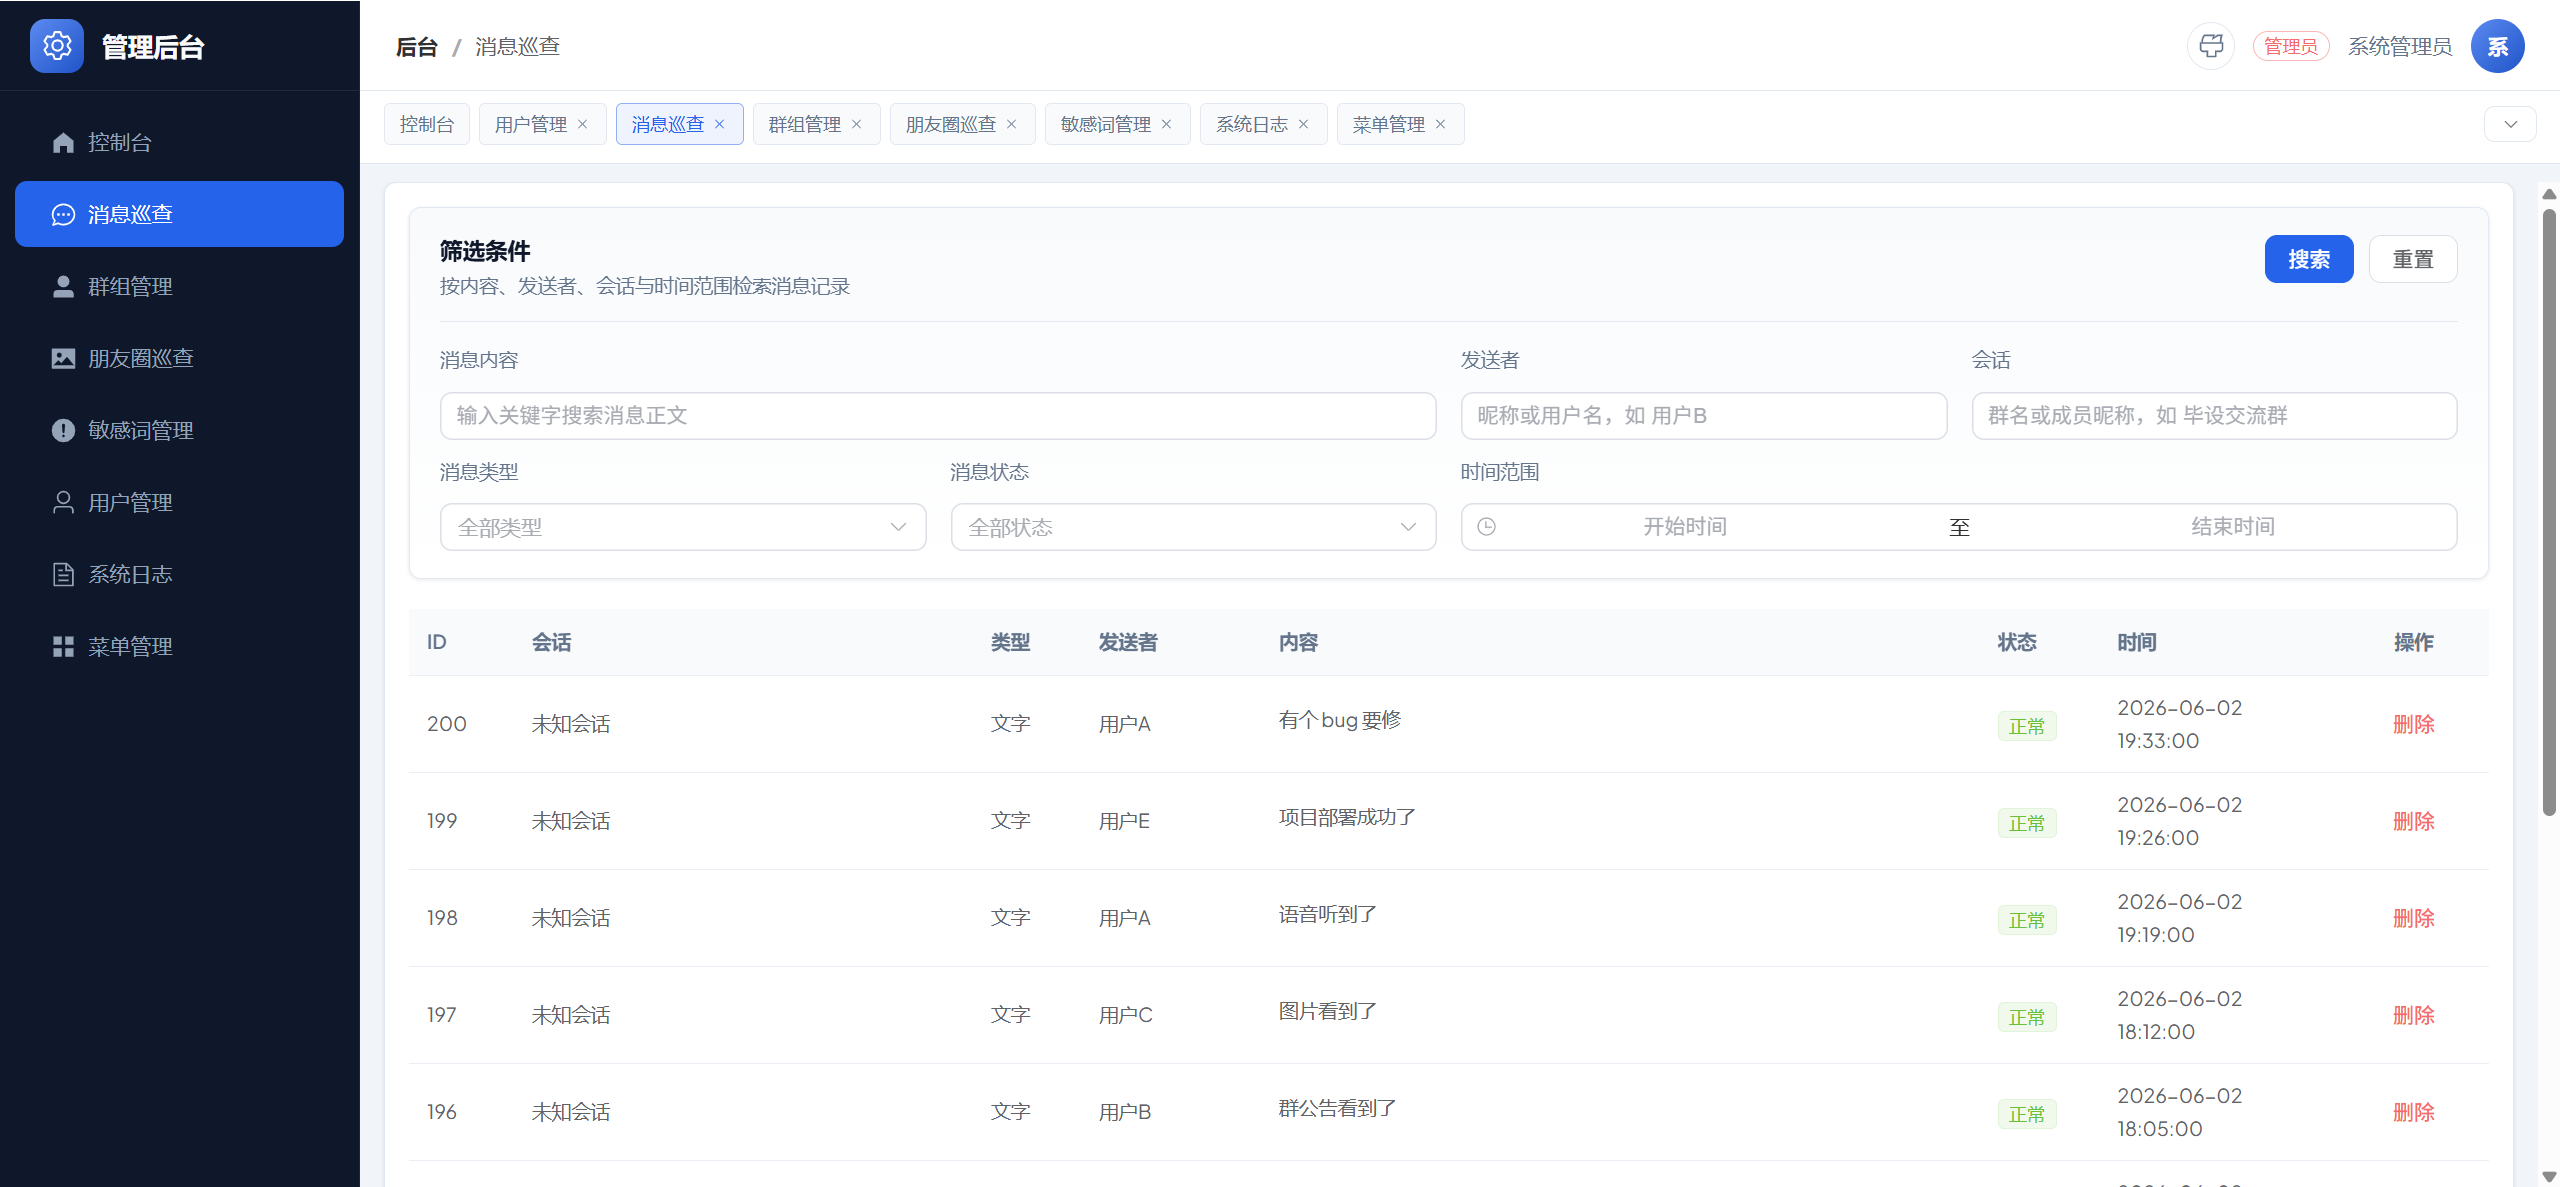The height and width of the screenshot is (1187, 2560).
Task: Expand the tabs overflow dropdown
Action: point(2510,124)
